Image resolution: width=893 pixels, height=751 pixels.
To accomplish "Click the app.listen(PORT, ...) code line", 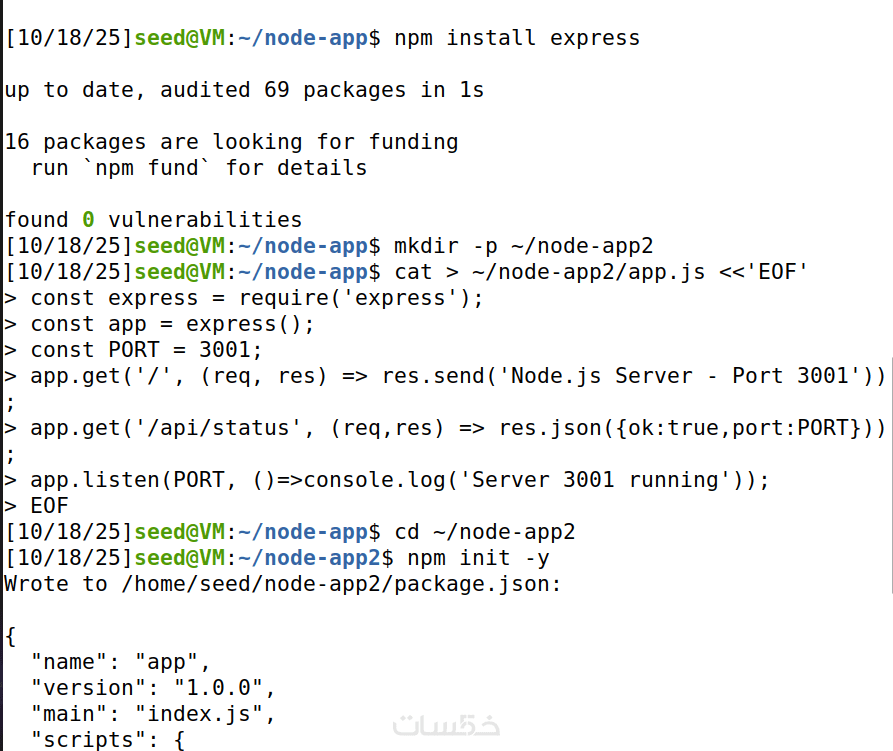I will [400, 480].
